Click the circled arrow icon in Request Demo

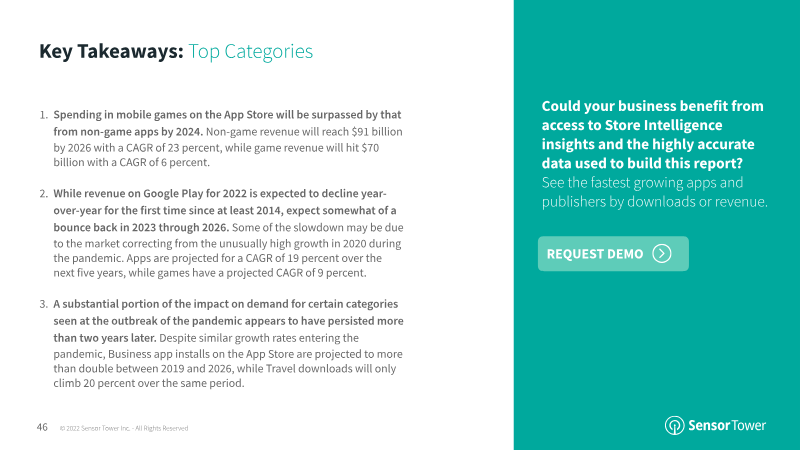[662, 254]
